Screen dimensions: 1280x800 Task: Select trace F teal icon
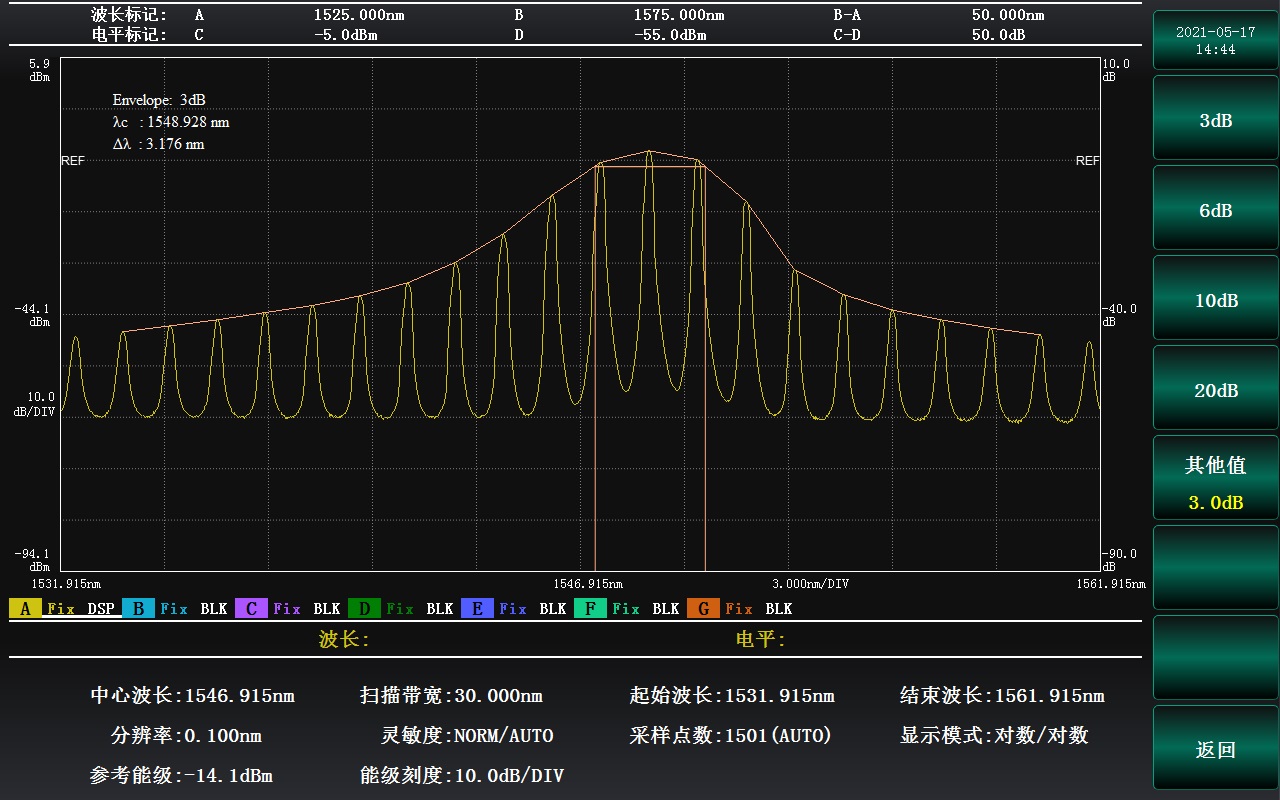(590, 609)
